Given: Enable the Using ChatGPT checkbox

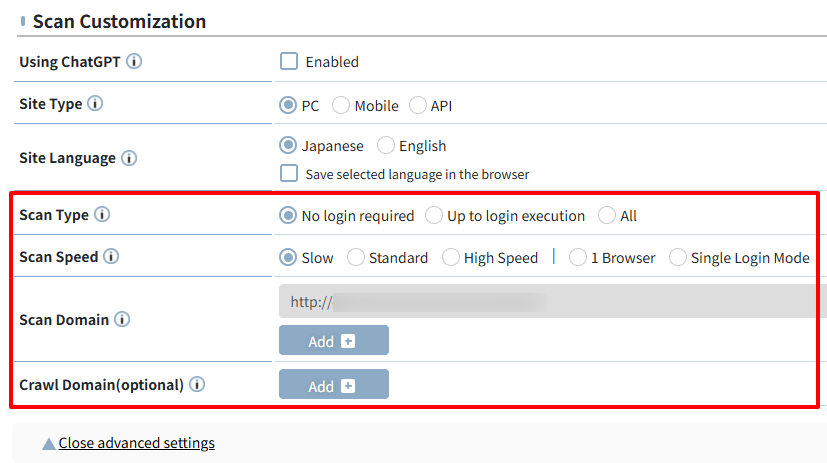Looking at the screenshot, I should (289, 61).
